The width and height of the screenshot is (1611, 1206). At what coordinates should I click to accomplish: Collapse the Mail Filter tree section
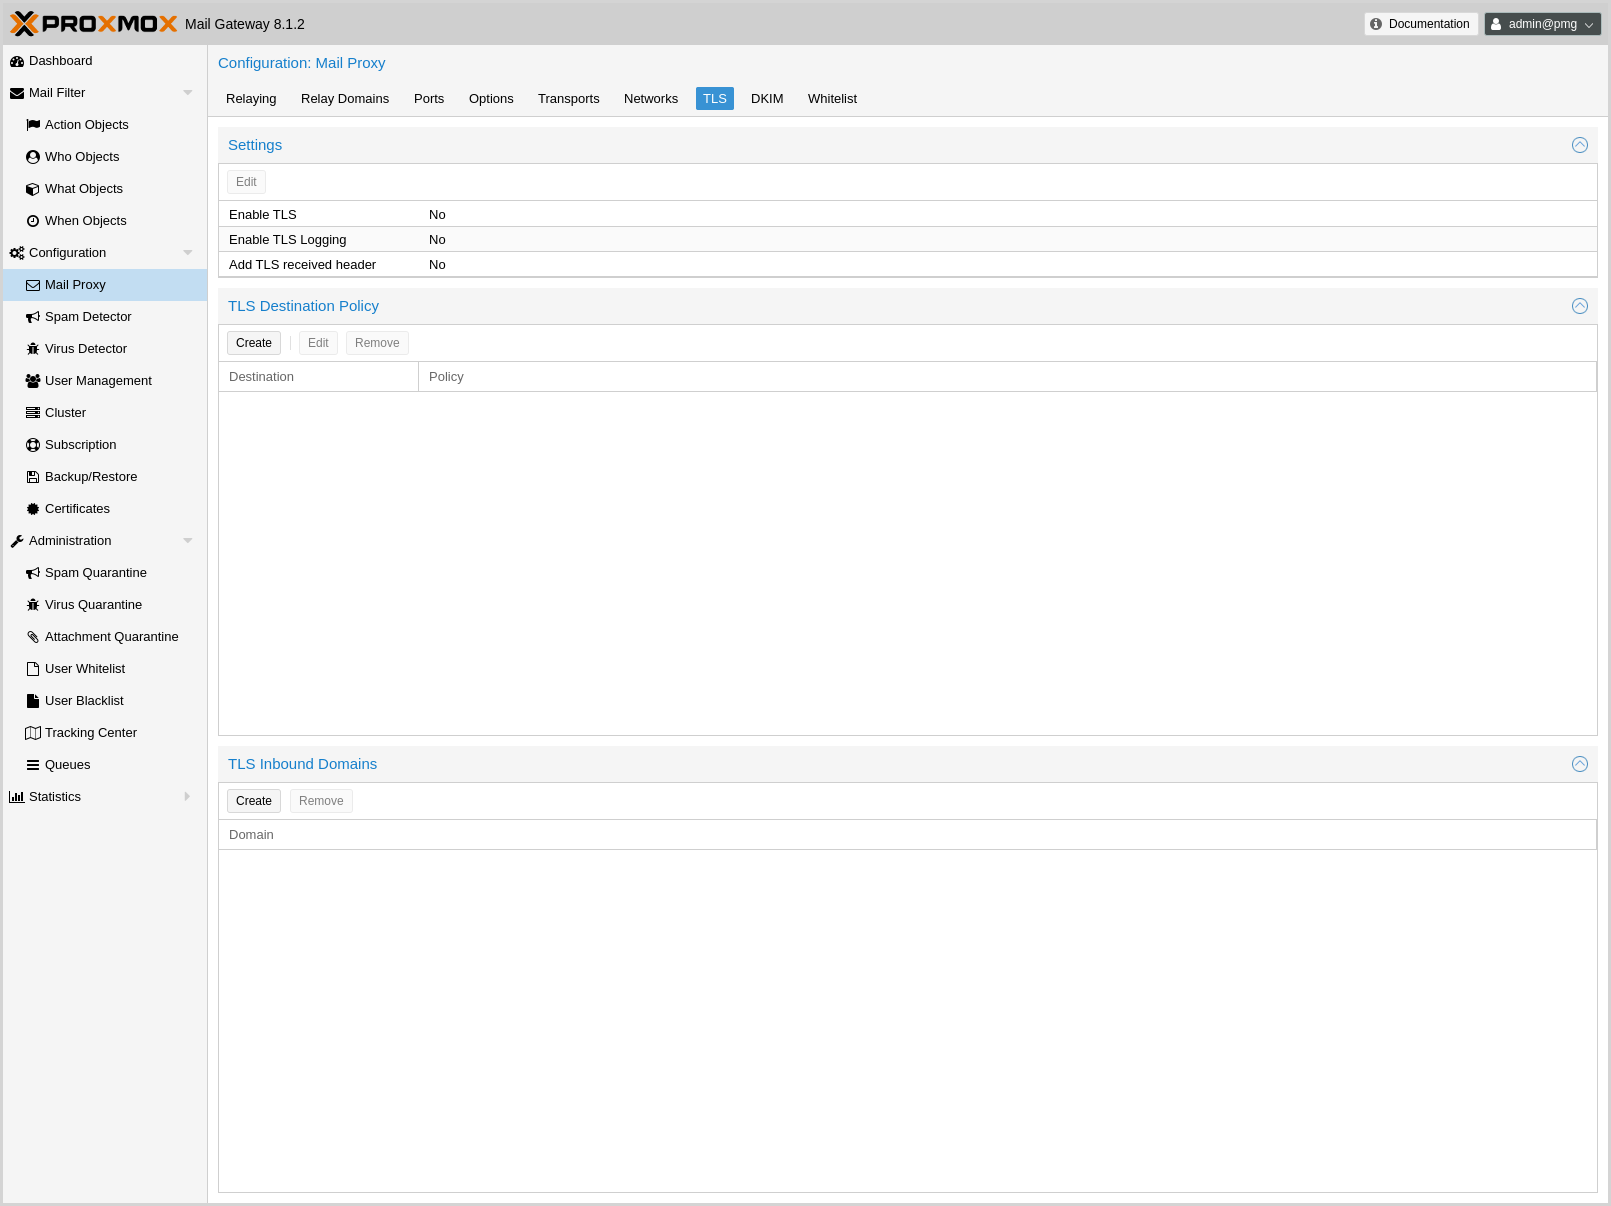click(187, 93)
